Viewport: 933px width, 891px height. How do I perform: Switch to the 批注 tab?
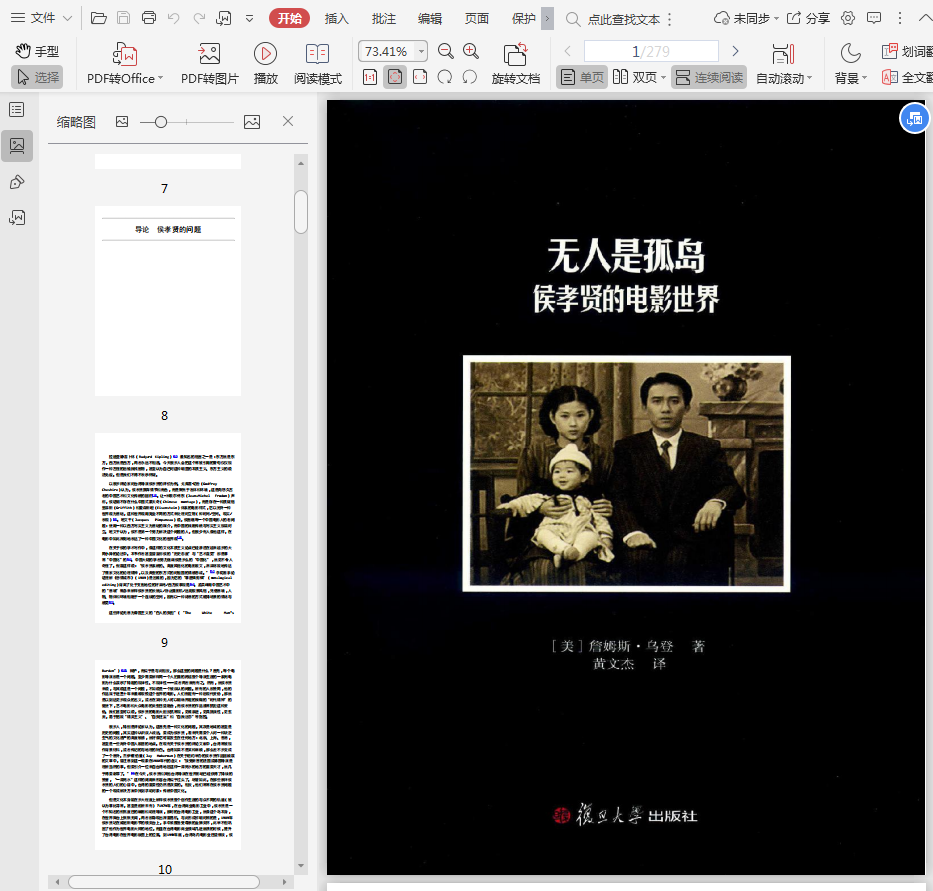click(x=383, y=18)
